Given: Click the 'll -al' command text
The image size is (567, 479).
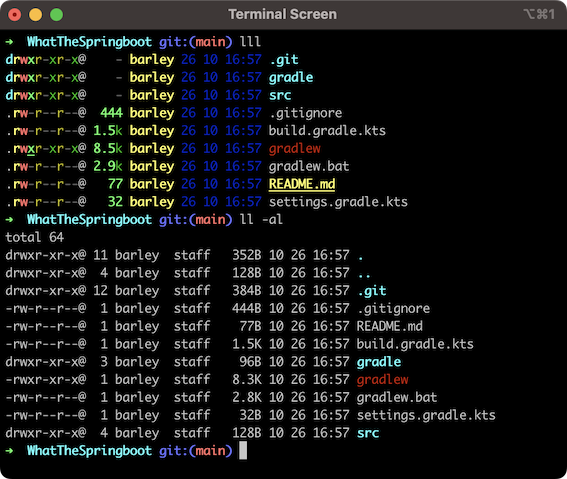Looking at the screenshot, I should [261, 219].
